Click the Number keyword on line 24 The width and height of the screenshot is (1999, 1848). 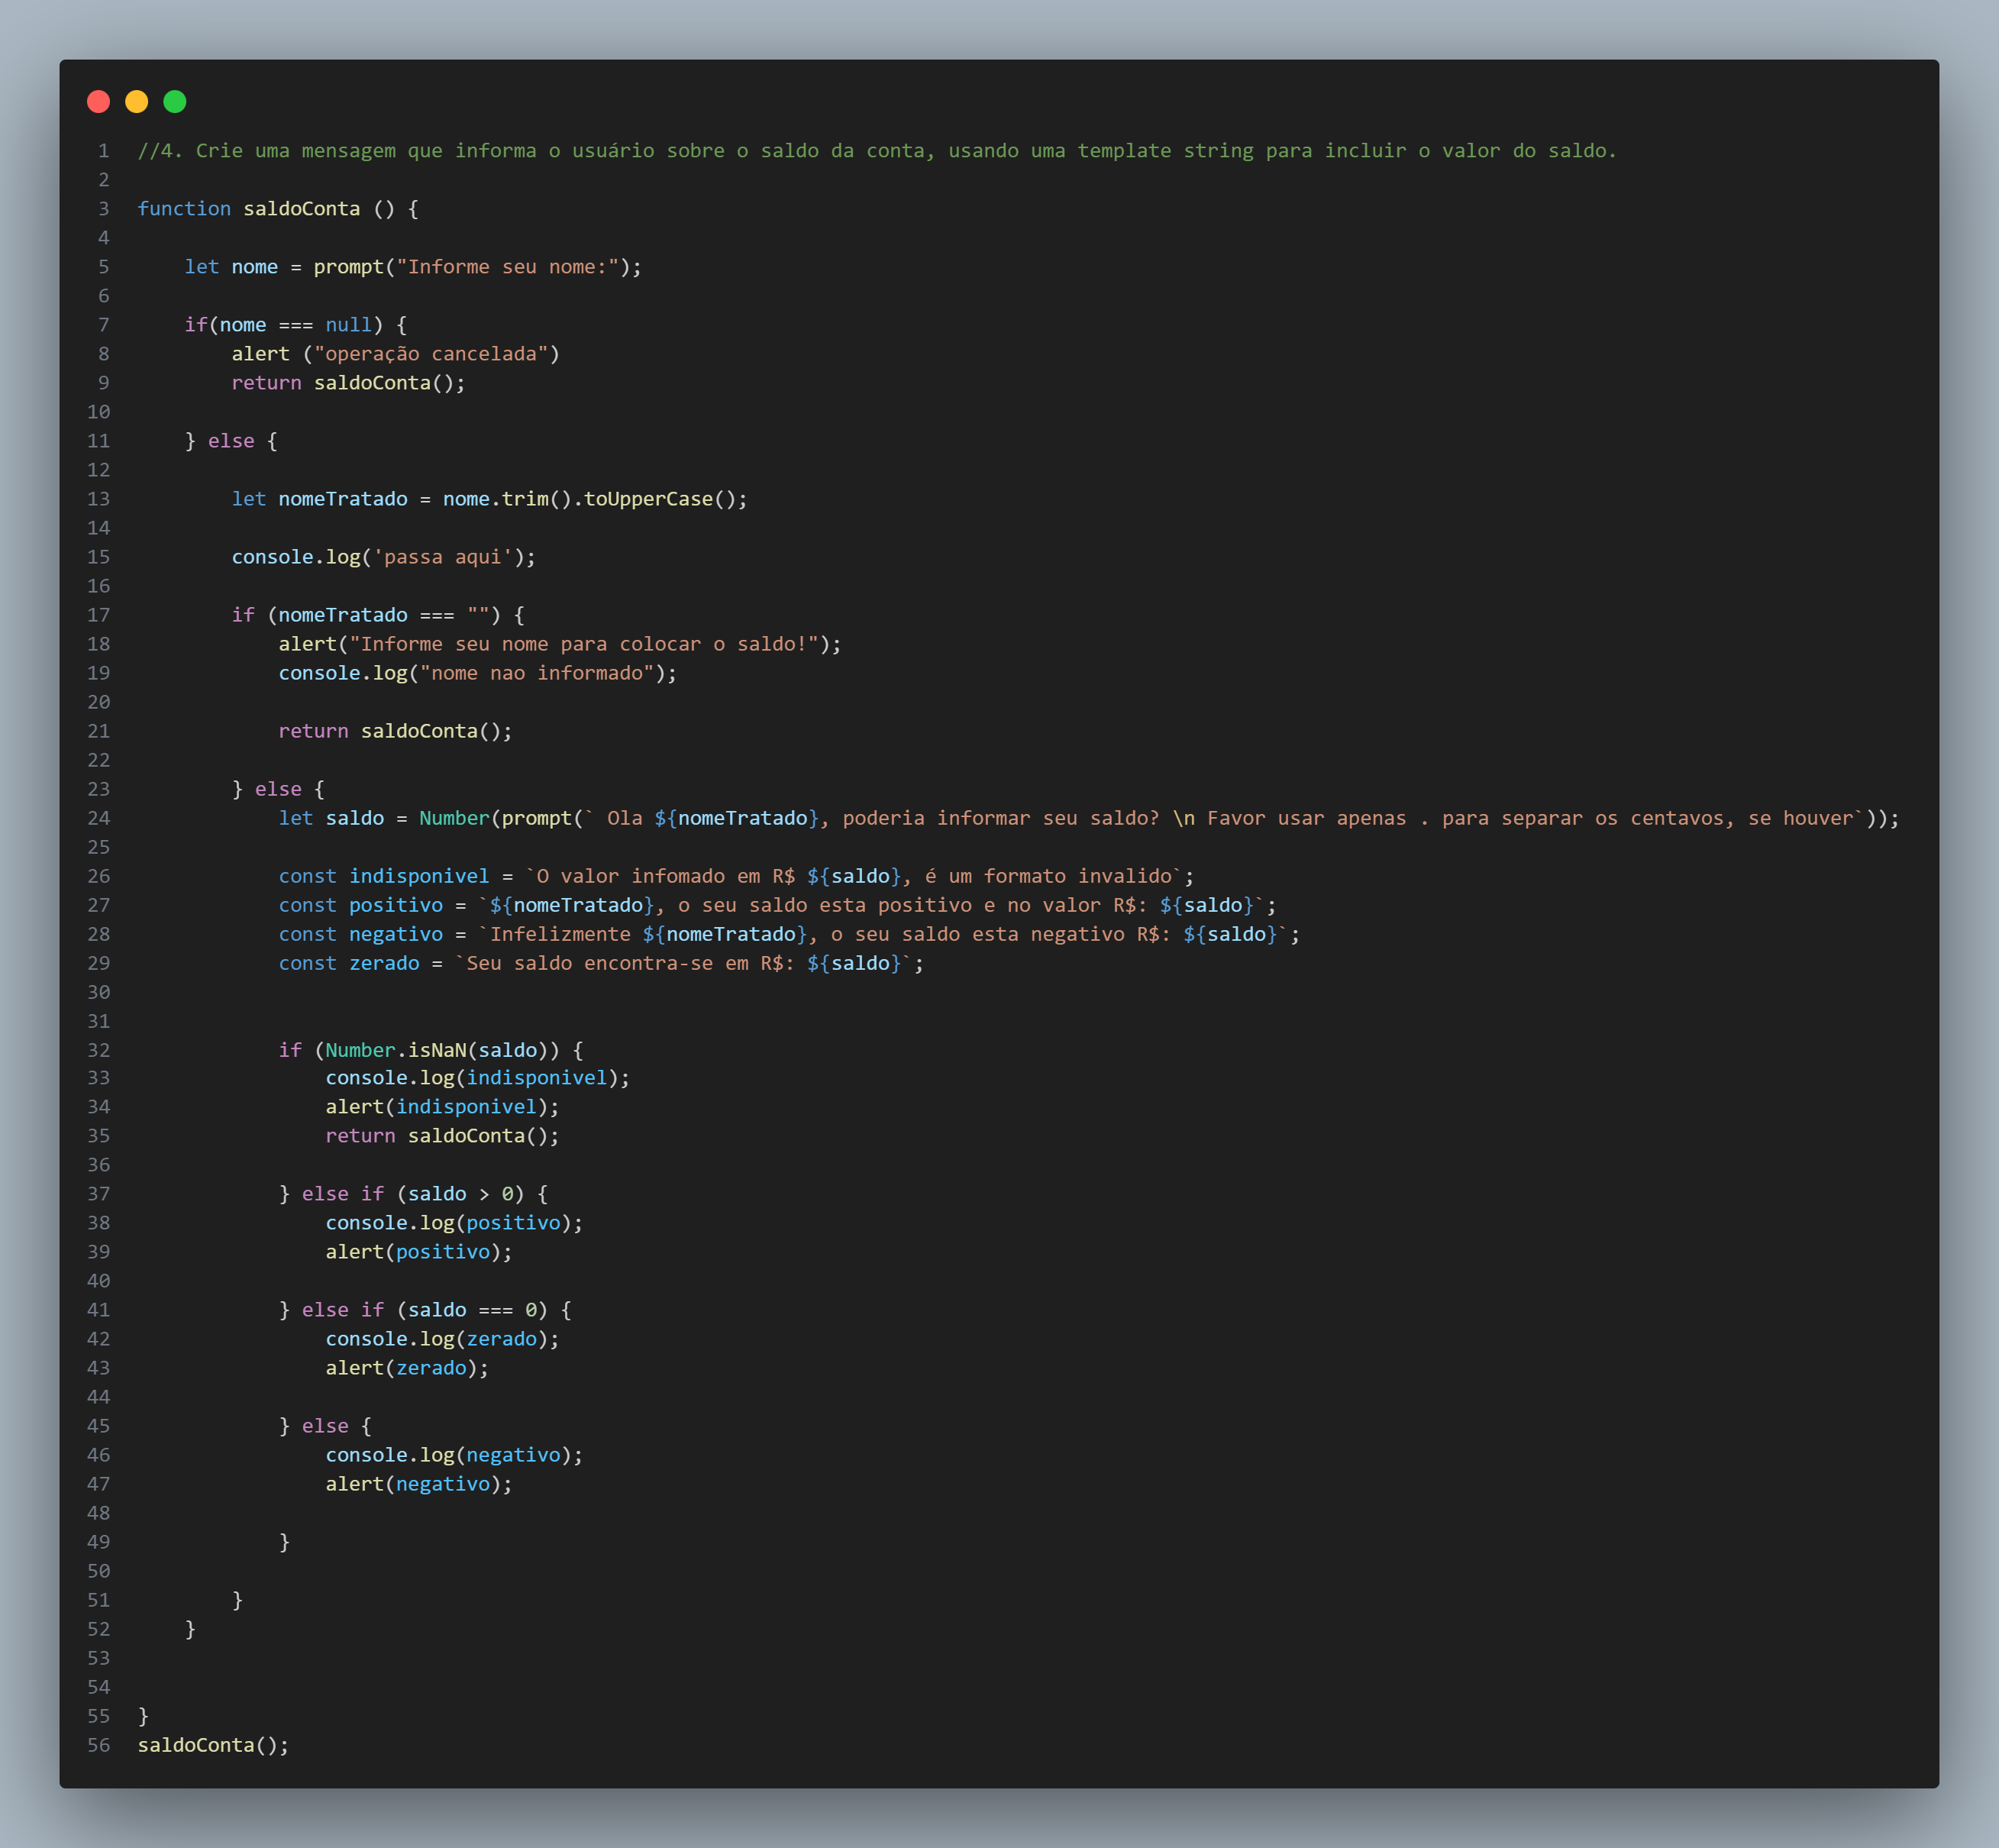pos(454,818)
